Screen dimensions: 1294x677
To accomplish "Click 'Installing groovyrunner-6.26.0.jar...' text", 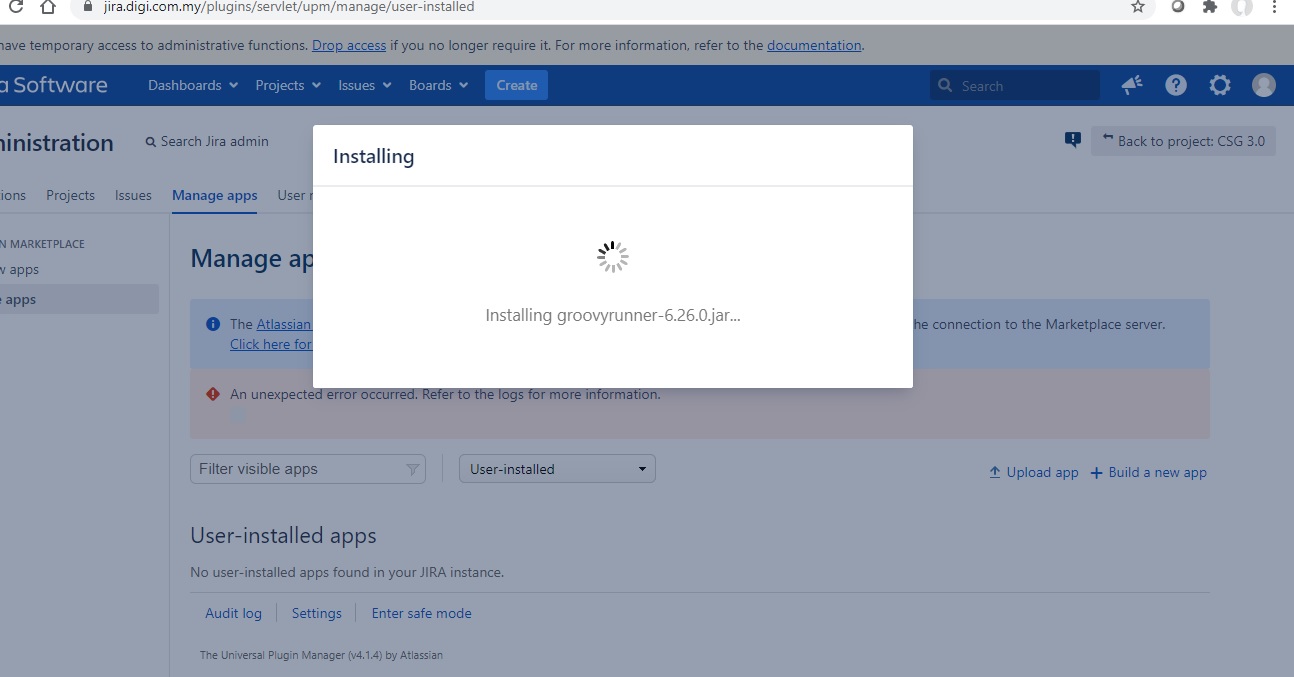I will 613,315.
